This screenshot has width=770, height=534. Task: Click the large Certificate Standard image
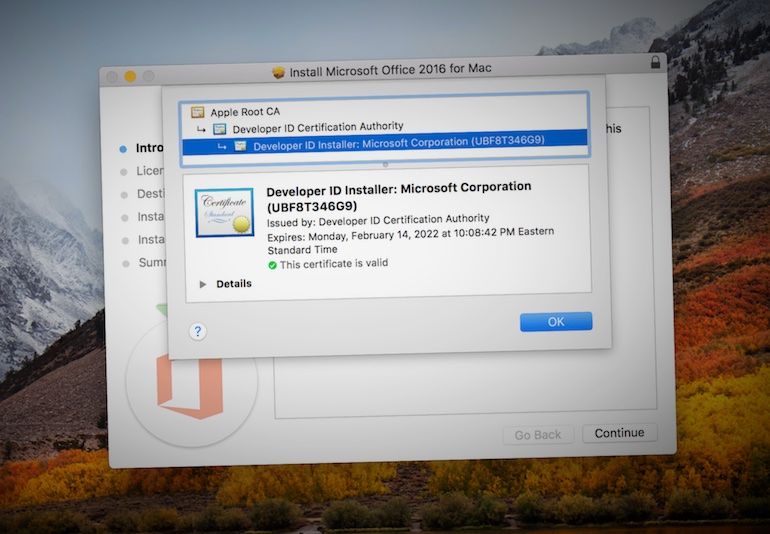pos(224,213)
